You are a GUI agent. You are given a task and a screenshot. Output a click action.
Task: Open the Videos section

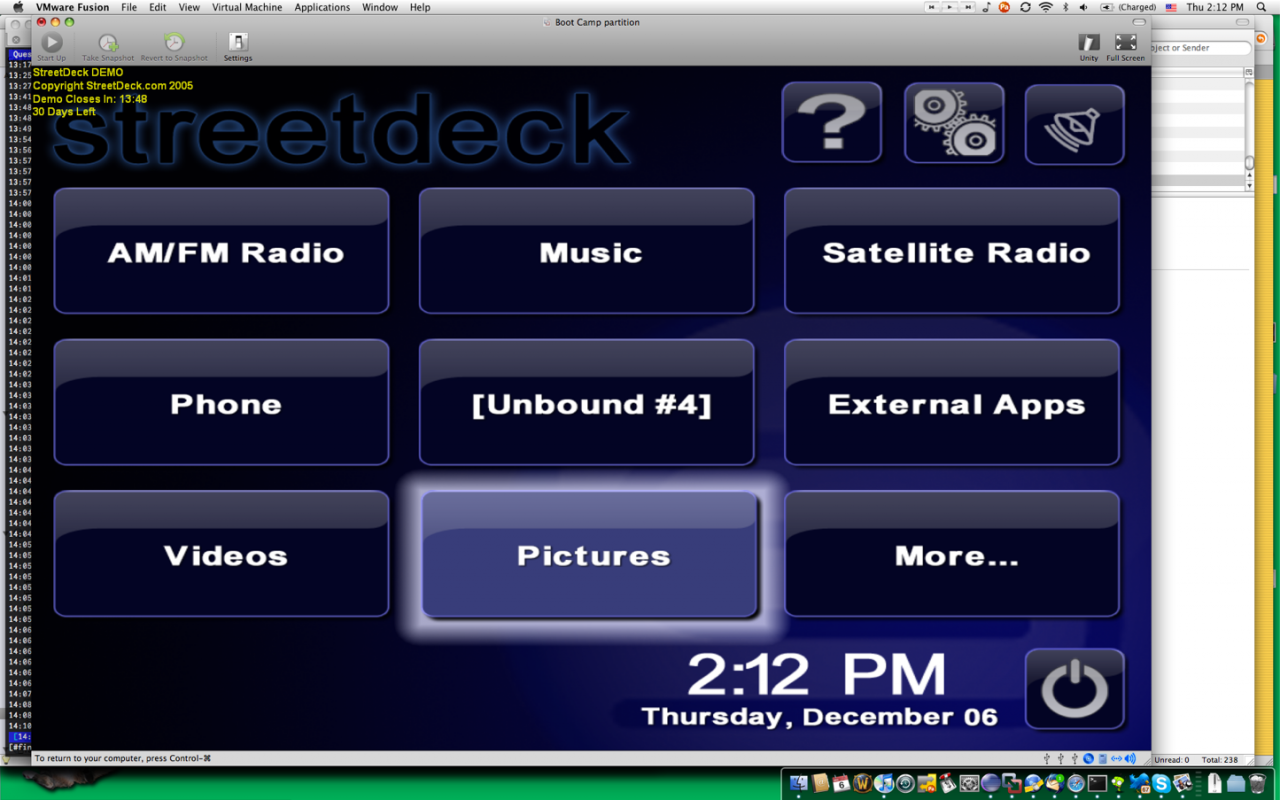click(221, 554)
